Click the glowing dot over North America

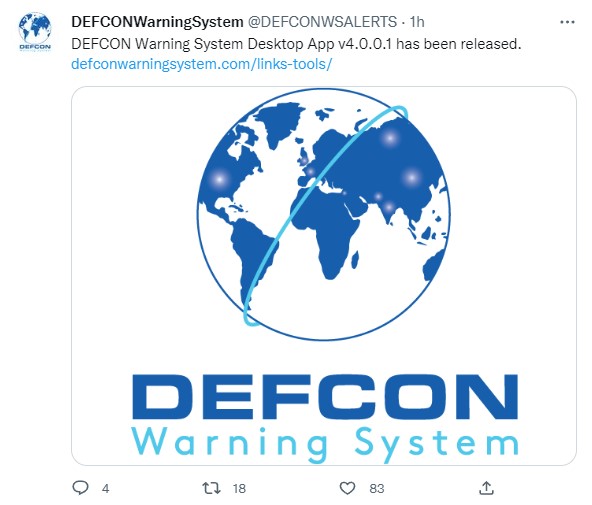219,179
